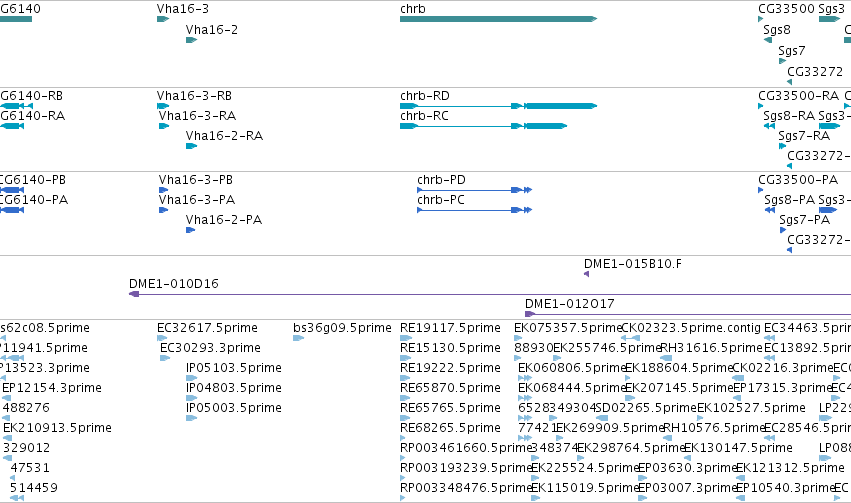Open the IP05103.5prime EST entry
The image size is (851, 503).
pyautogui.click(x=233, y=368)
